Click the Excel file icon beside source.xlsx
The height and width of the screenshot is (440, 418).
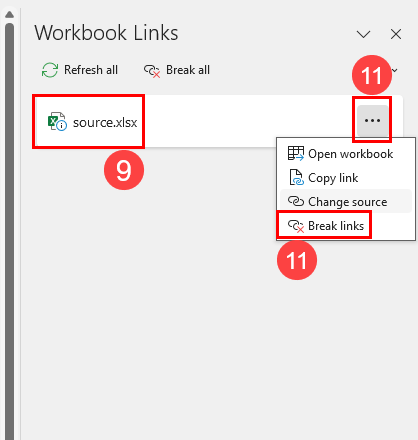(x=57, y=122)
